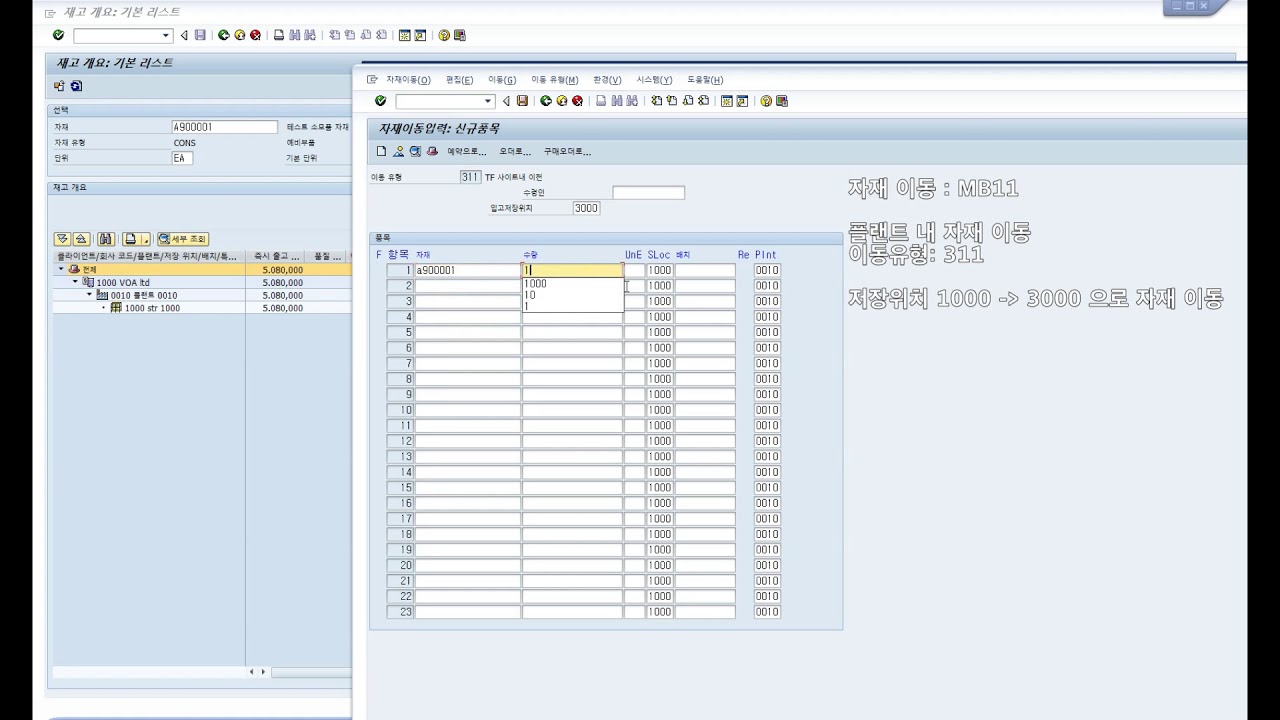Click Print icon in material movement window toolbar
Screen dimensions: 1280x720
tap(601, 101)
